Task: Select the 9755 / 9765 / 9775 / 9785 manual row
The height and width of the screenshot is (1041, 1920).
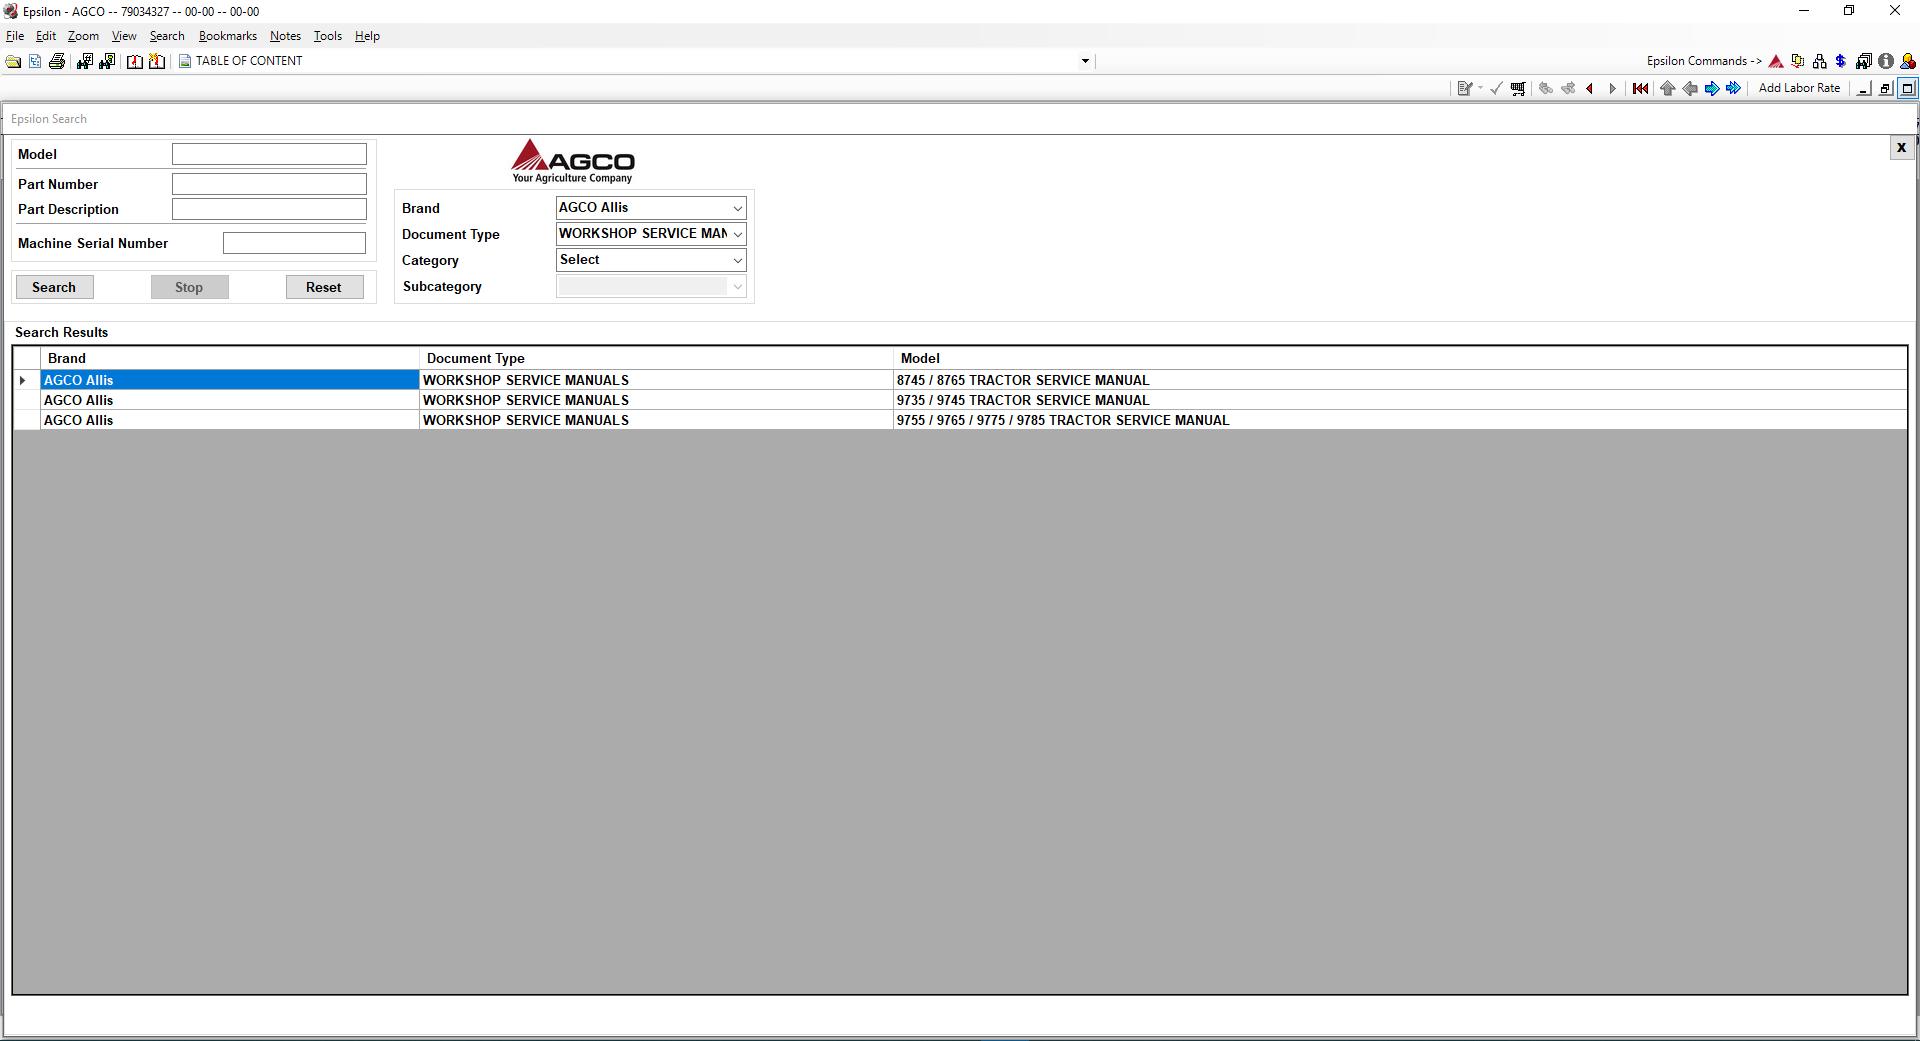Action: 960,420
